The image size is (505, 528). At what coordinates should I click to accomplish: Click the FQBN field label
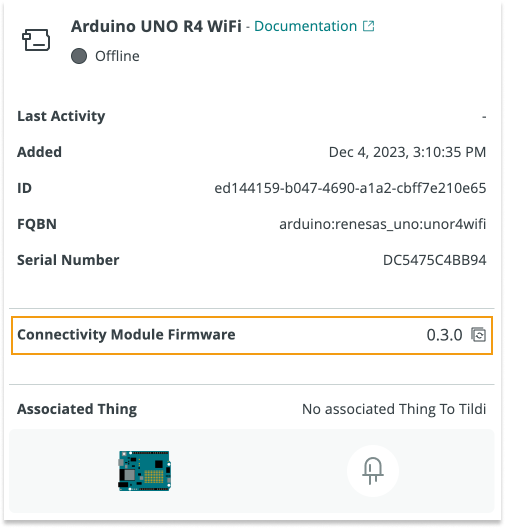37,224
